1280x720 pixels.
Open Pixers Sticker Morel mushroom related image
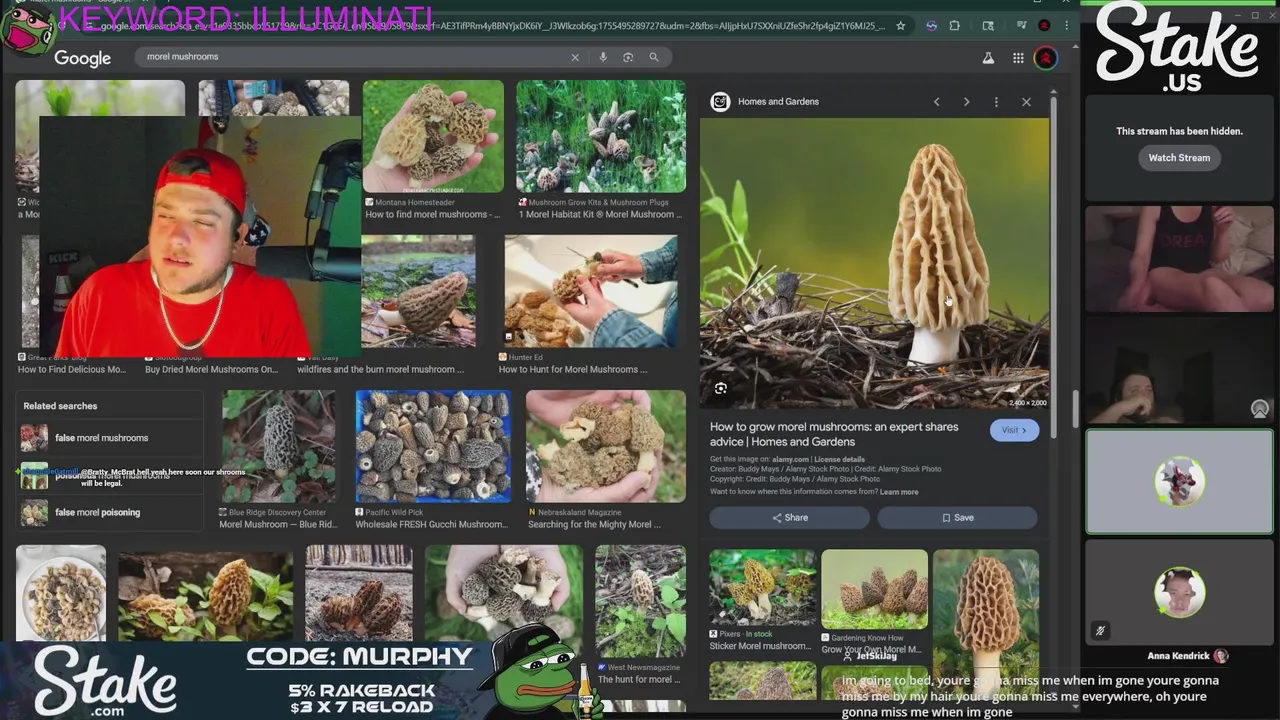click(762, 588)
